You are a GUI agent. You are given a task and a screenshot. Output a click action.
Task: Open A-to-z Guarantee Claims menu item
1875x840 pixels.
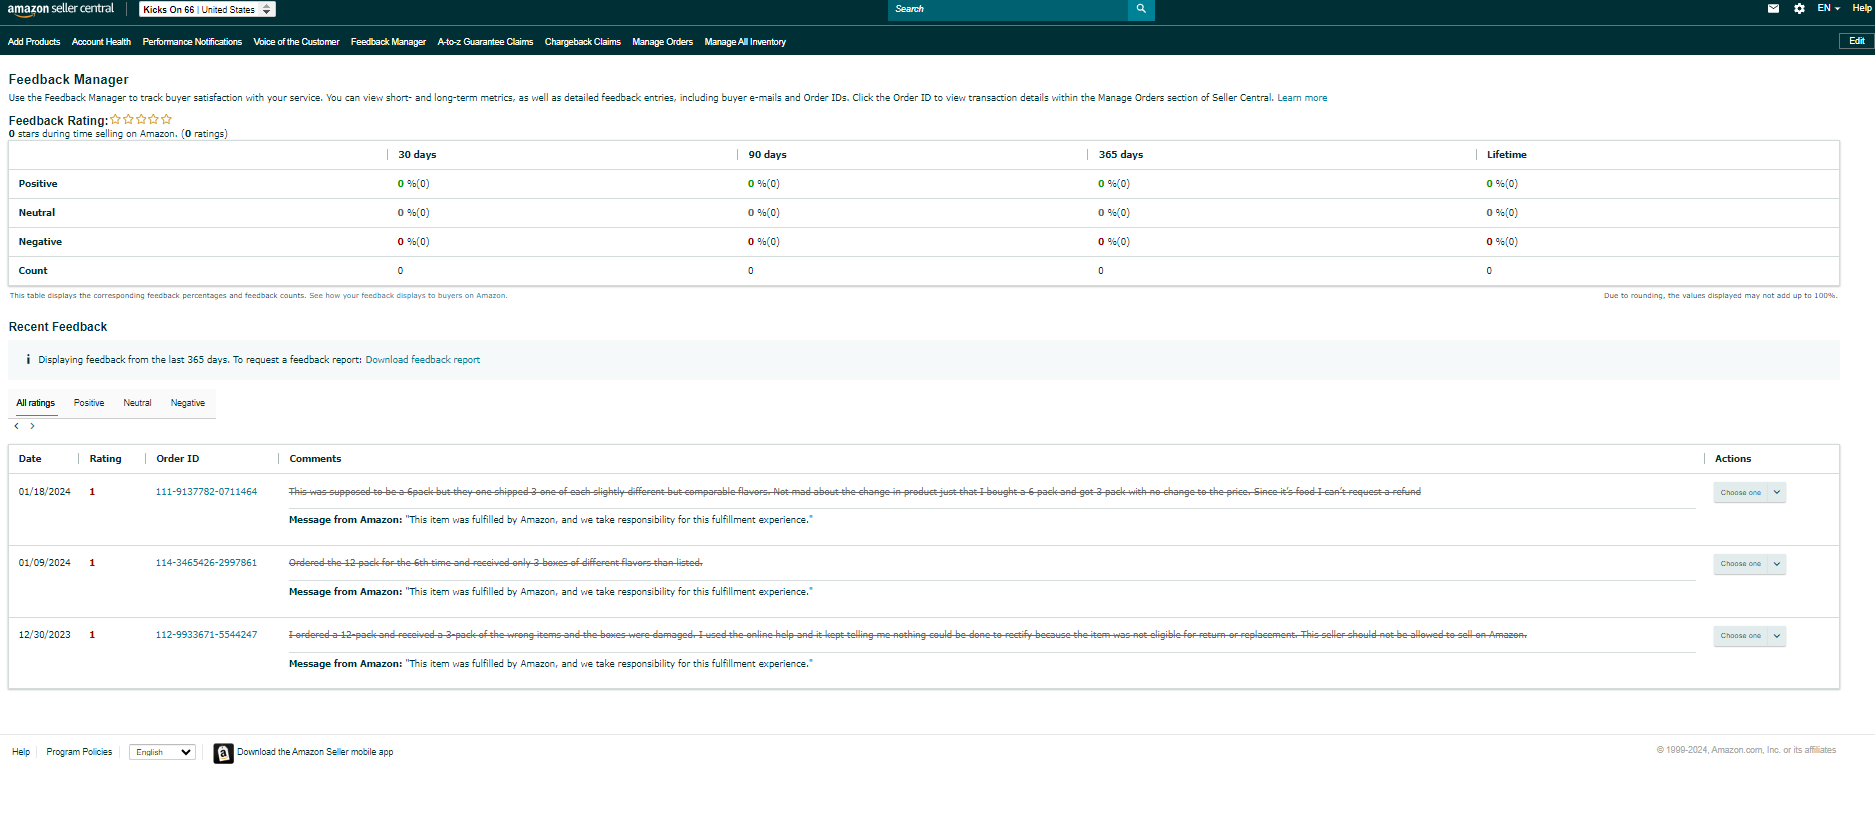coord(485,42)
